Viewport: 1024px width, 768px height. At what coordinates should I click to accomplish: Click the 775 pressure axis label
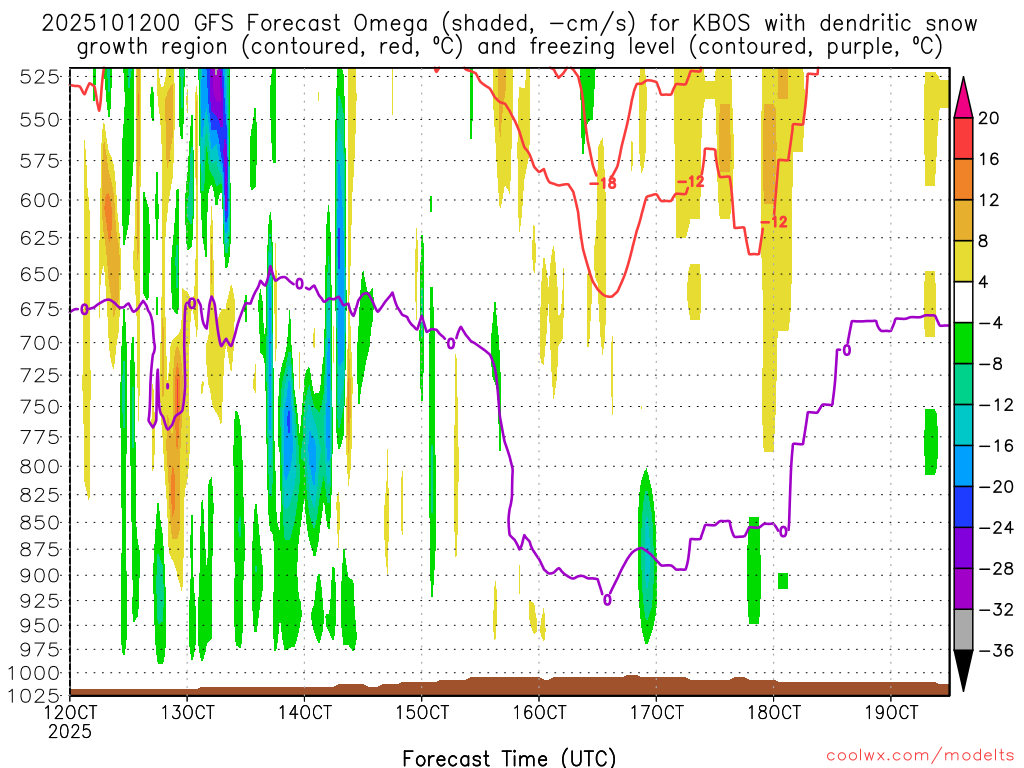coord(40,438)
